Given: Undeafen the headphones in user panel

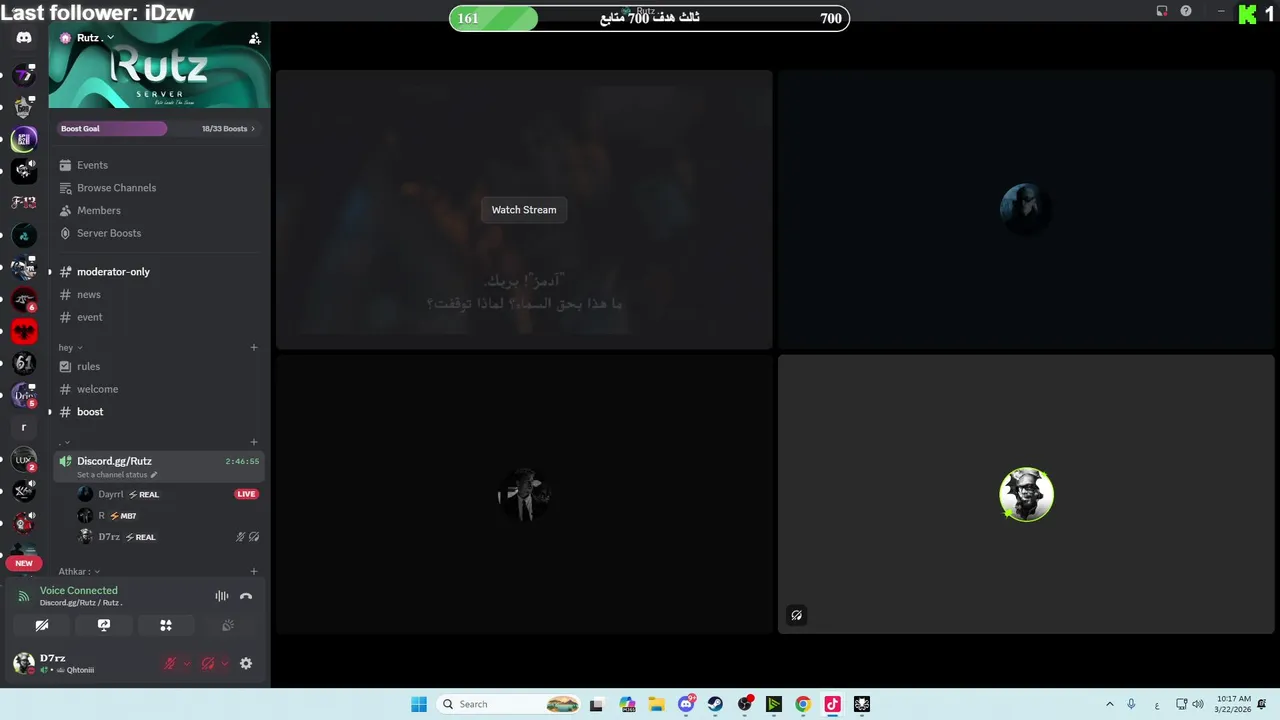Looking at the screenshot, I should click(x=208, y=663).
